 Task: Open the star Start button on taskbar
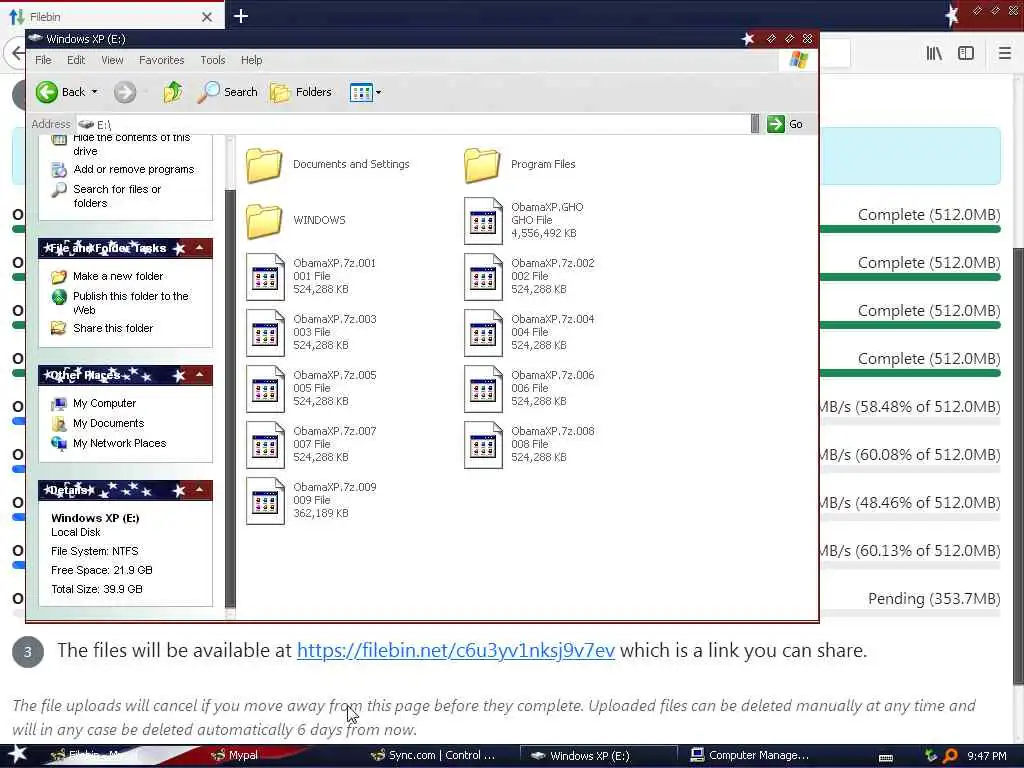point(17,755)
